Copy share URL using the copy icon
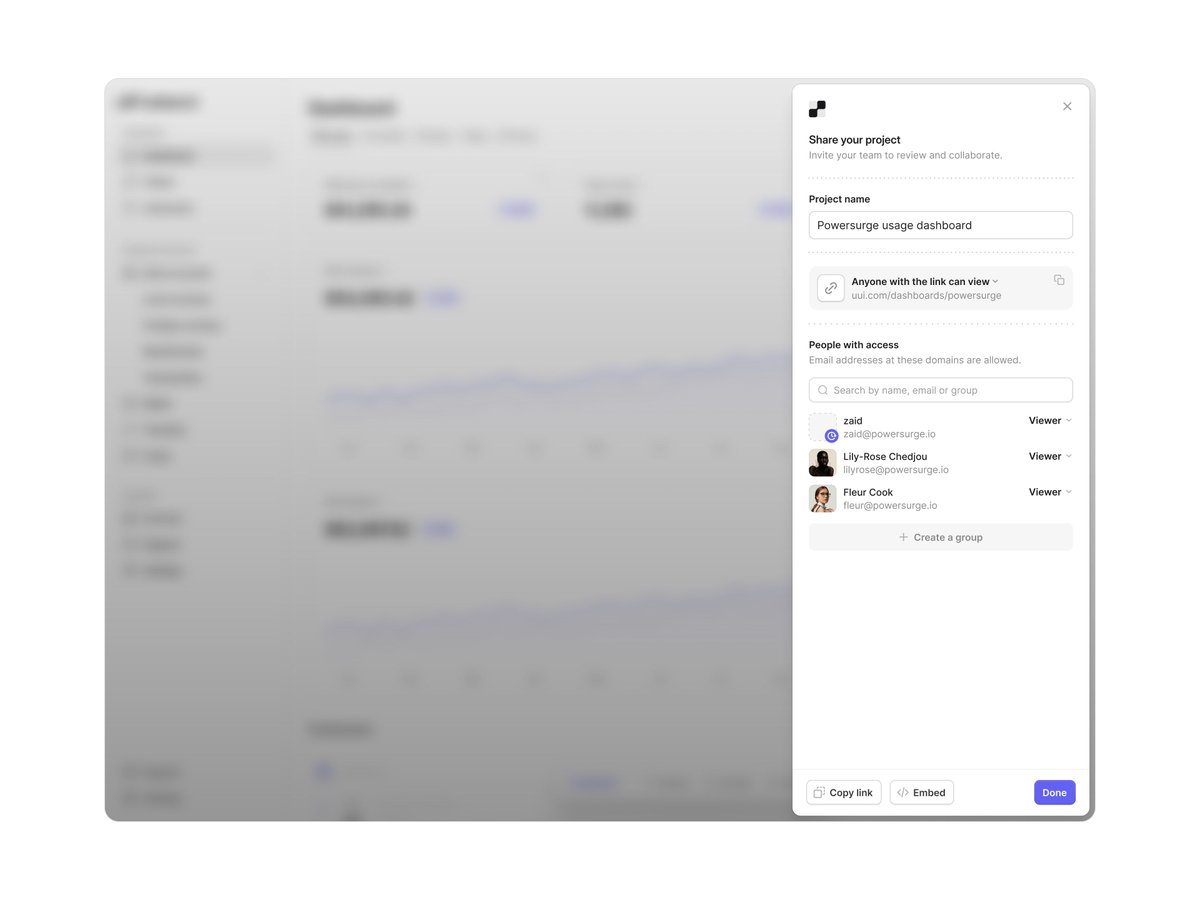Viewport: 1200px width, 900px height. pos(1059,280)
